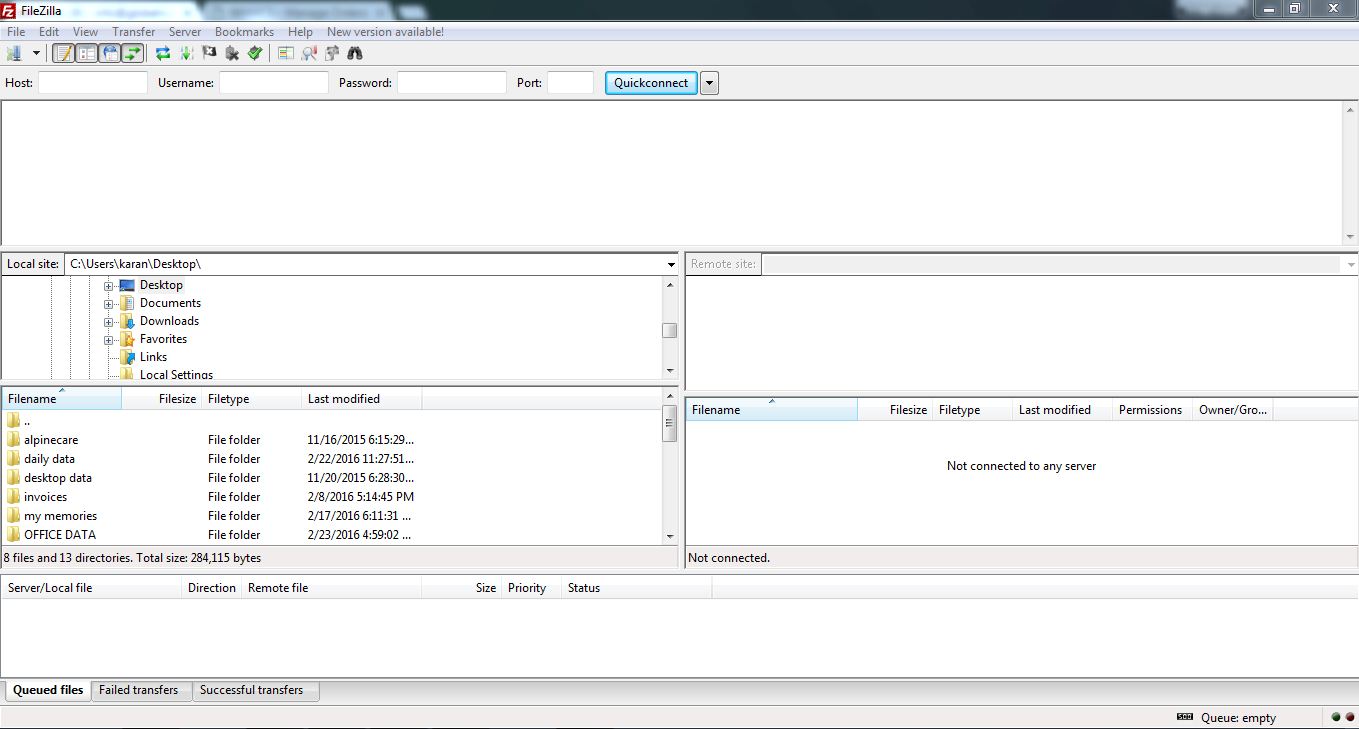Open the New version available menu
1359x729 pixels.
pyautogui.click(x=385, y=32)
